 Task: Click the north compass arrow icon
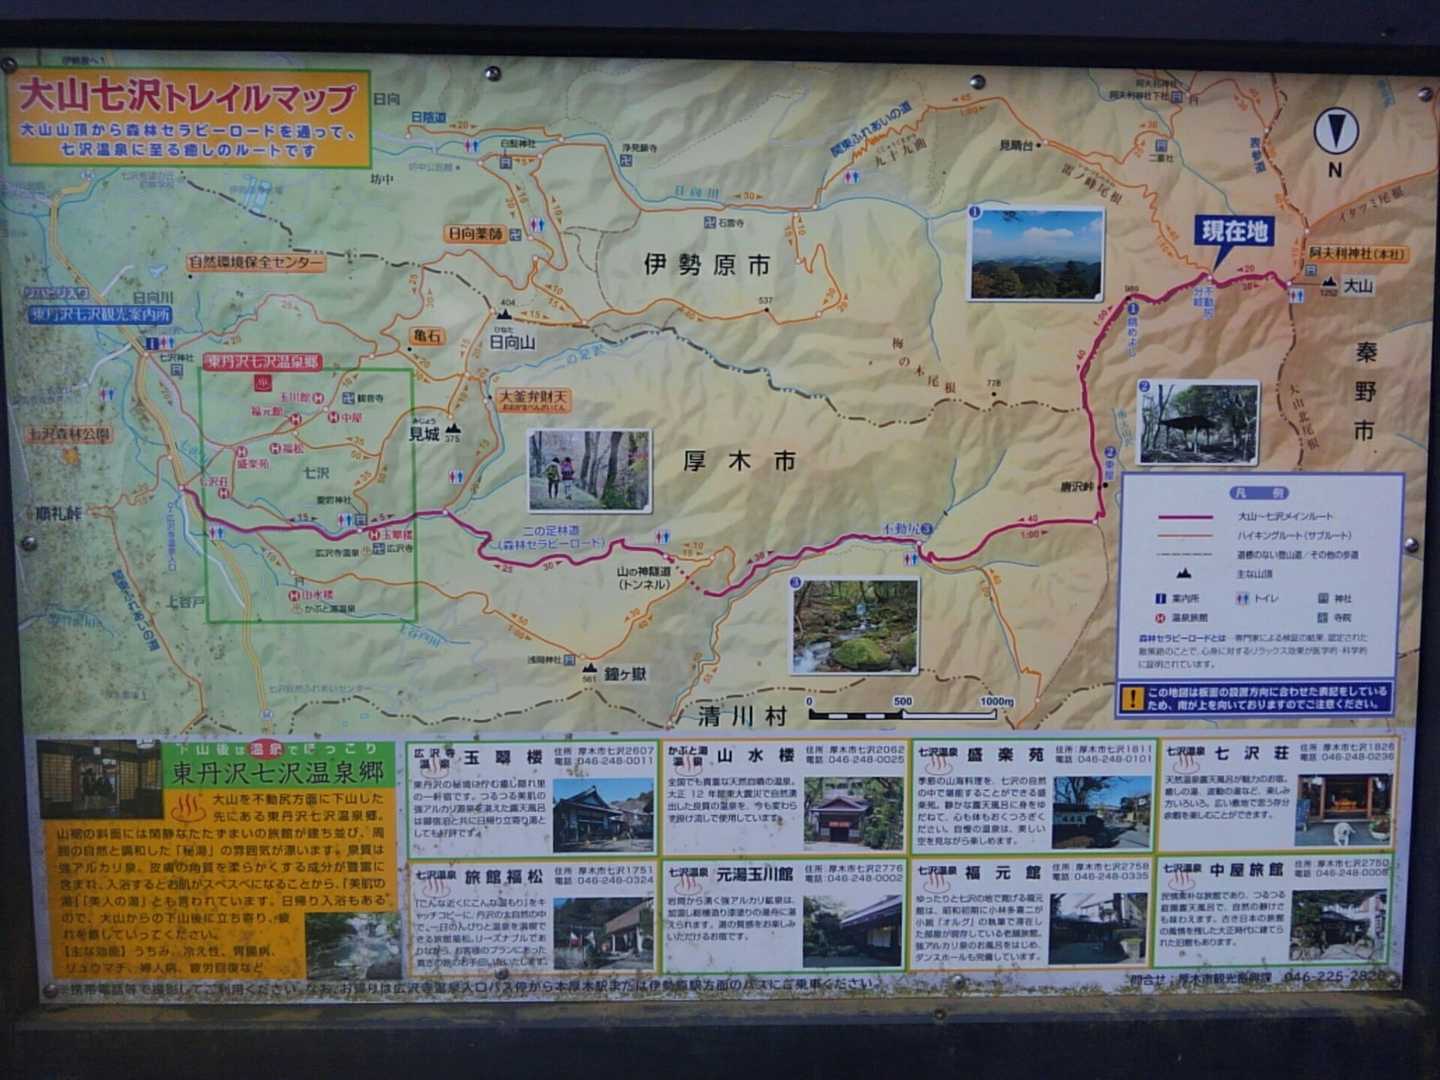tap(1333, 131)
